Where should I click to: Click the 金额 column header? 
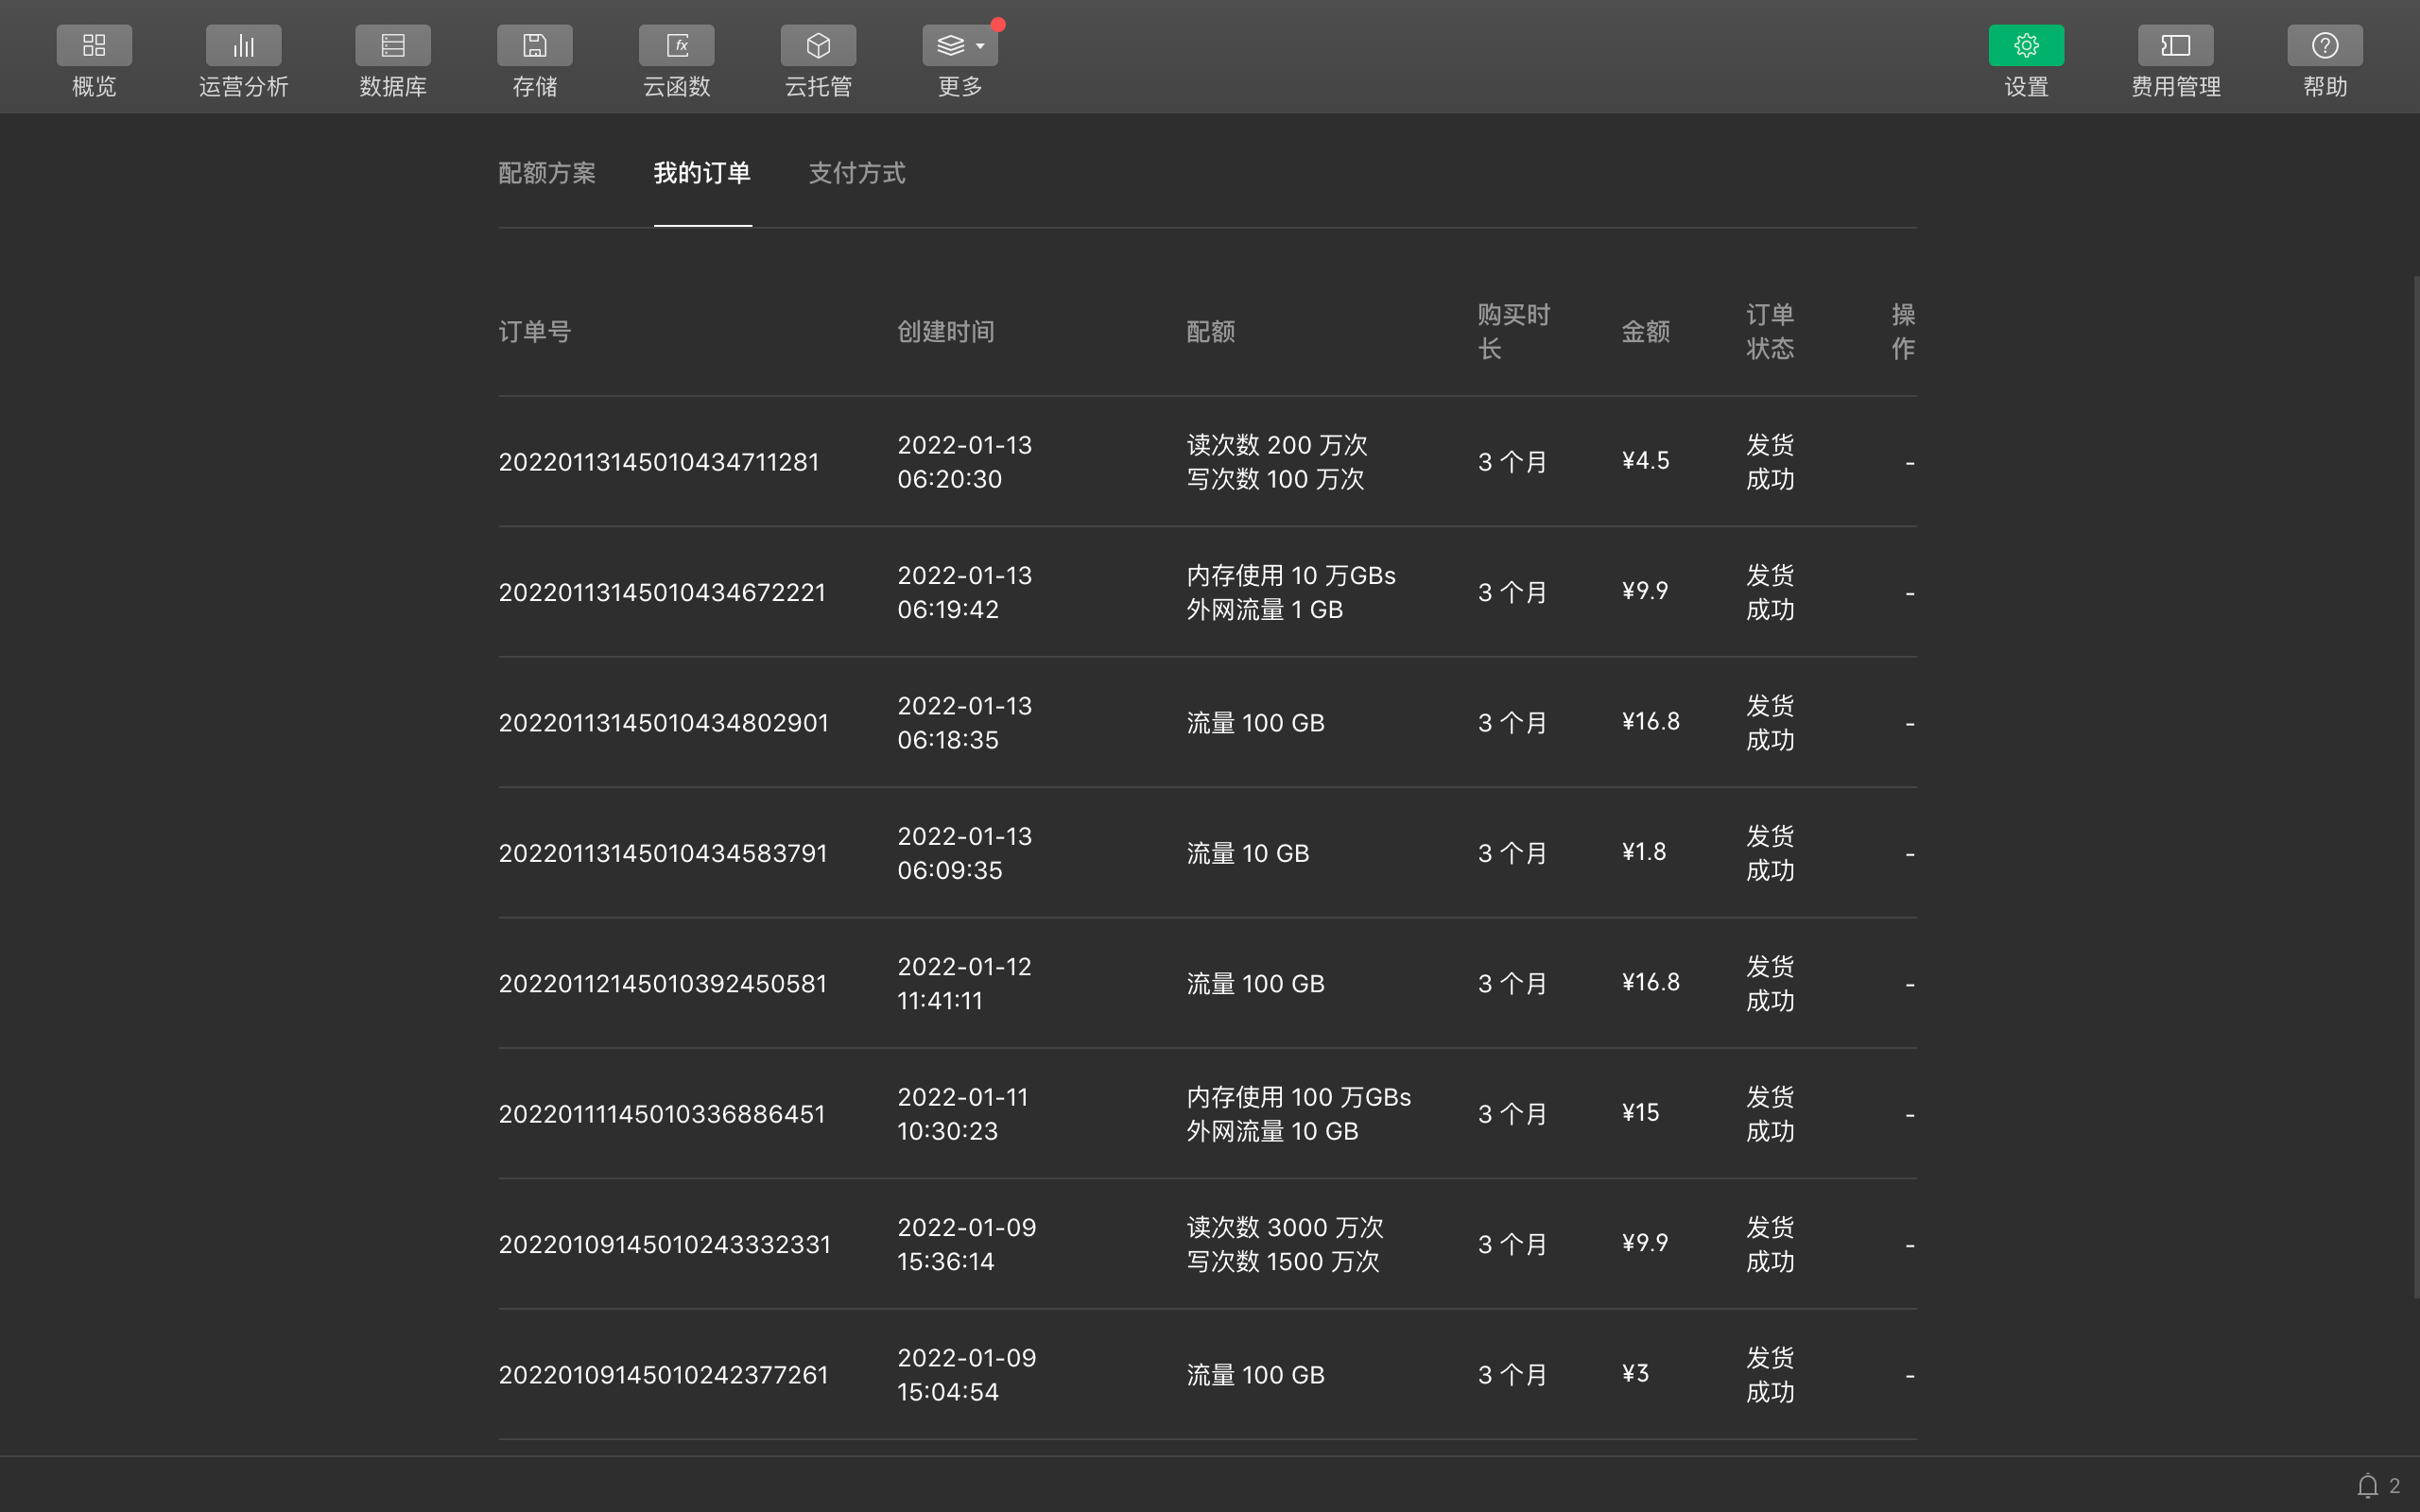pos(1645,332)
